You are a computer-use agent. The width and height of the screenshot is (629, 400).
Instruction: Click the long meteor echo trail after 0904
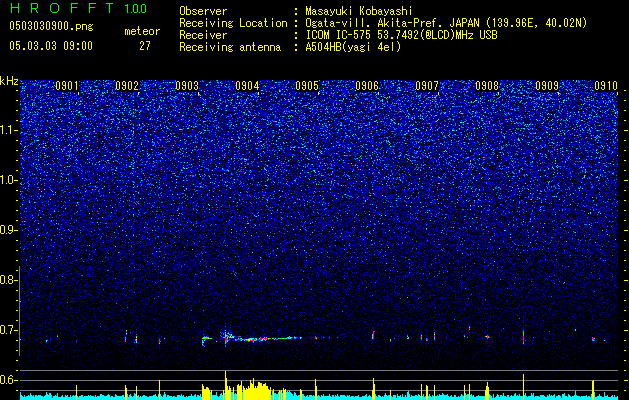click(267, 339)
